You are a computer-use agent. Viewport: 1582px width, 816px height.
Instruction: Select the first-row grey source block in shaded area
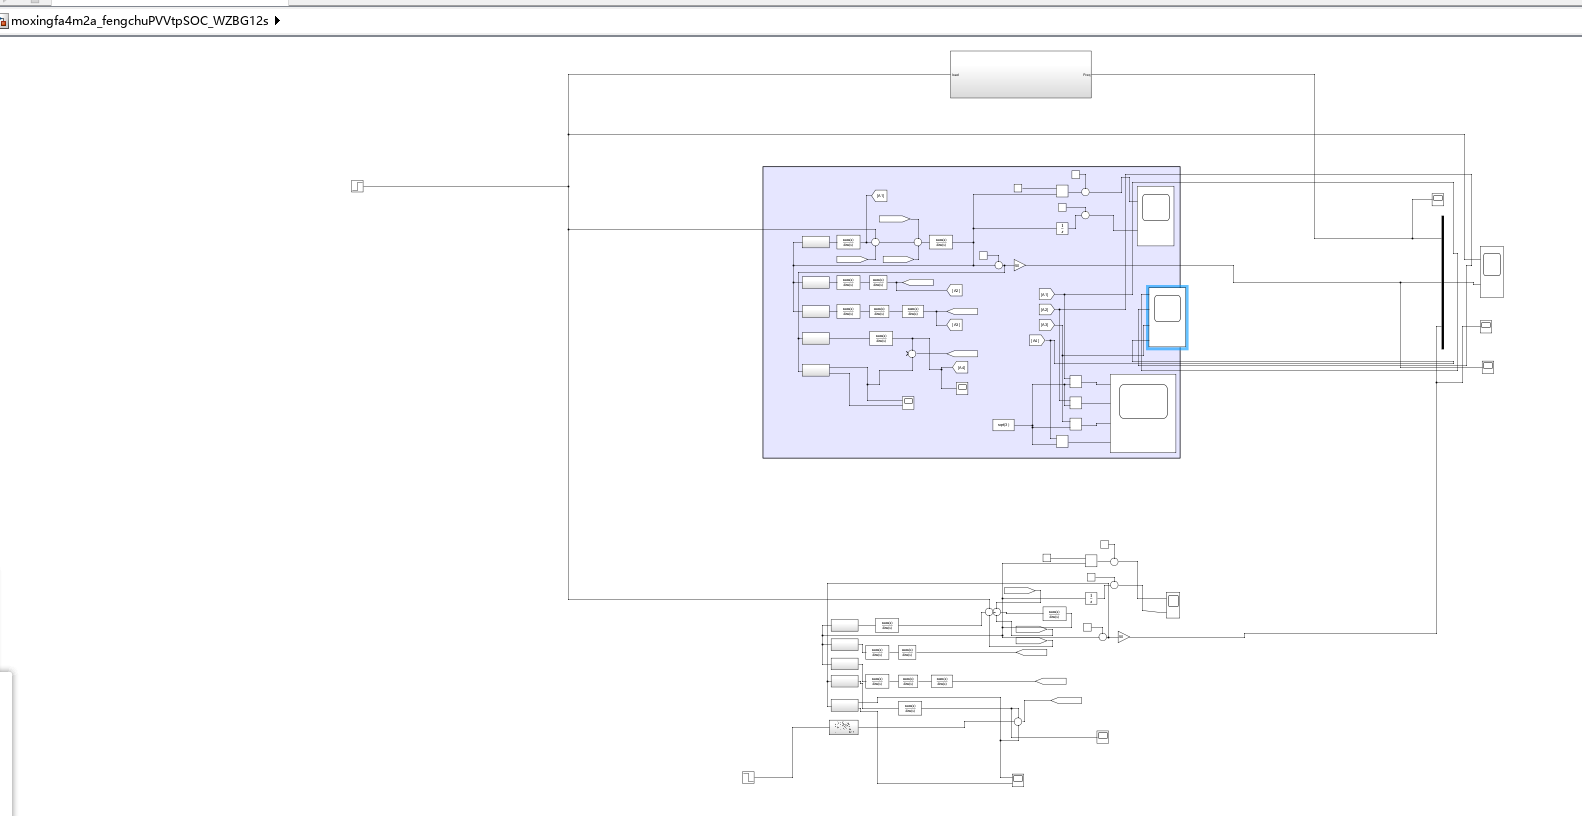pyautogui.click(x=816, y=242)
